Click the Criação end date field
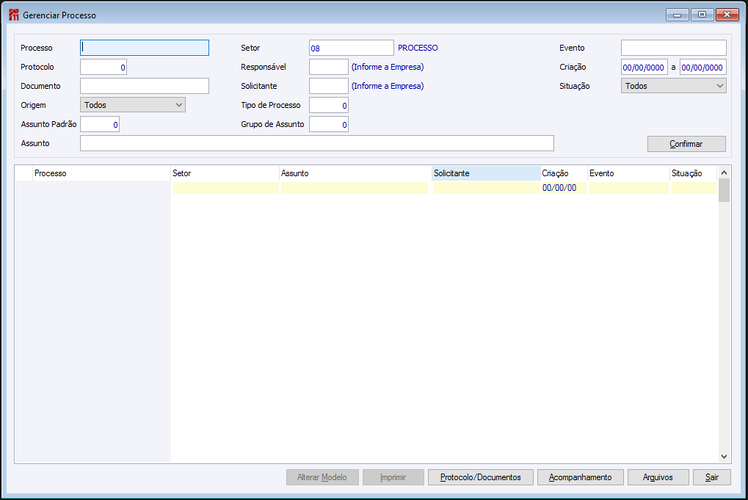The image size is (748, 500). 703,67
